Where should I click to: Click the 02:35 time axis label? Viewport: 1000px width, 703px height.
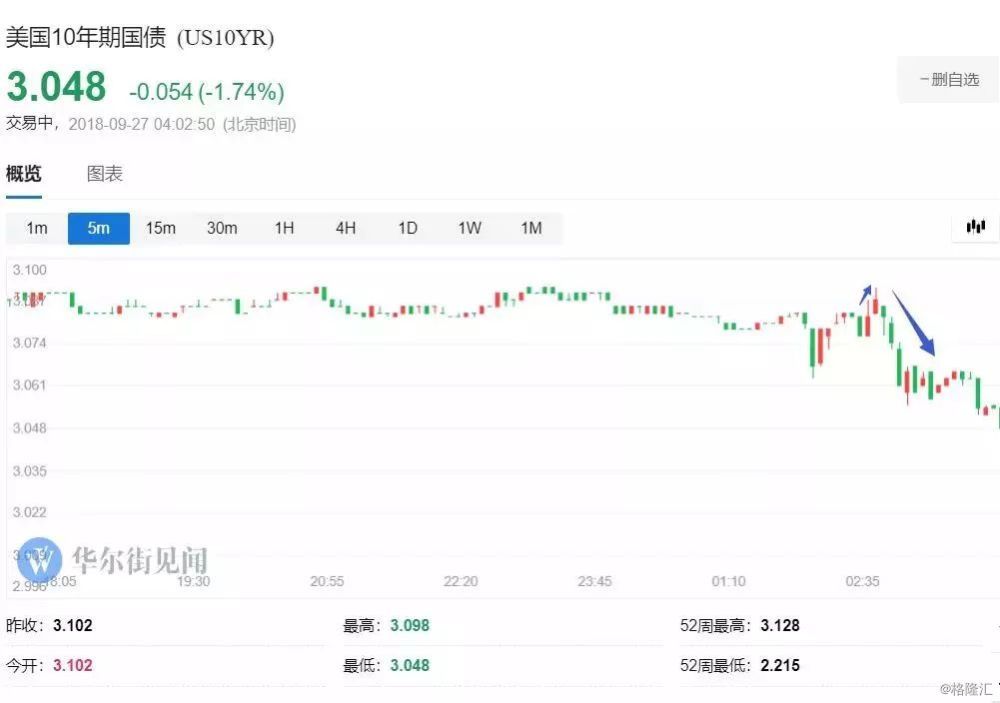point(862,581)
